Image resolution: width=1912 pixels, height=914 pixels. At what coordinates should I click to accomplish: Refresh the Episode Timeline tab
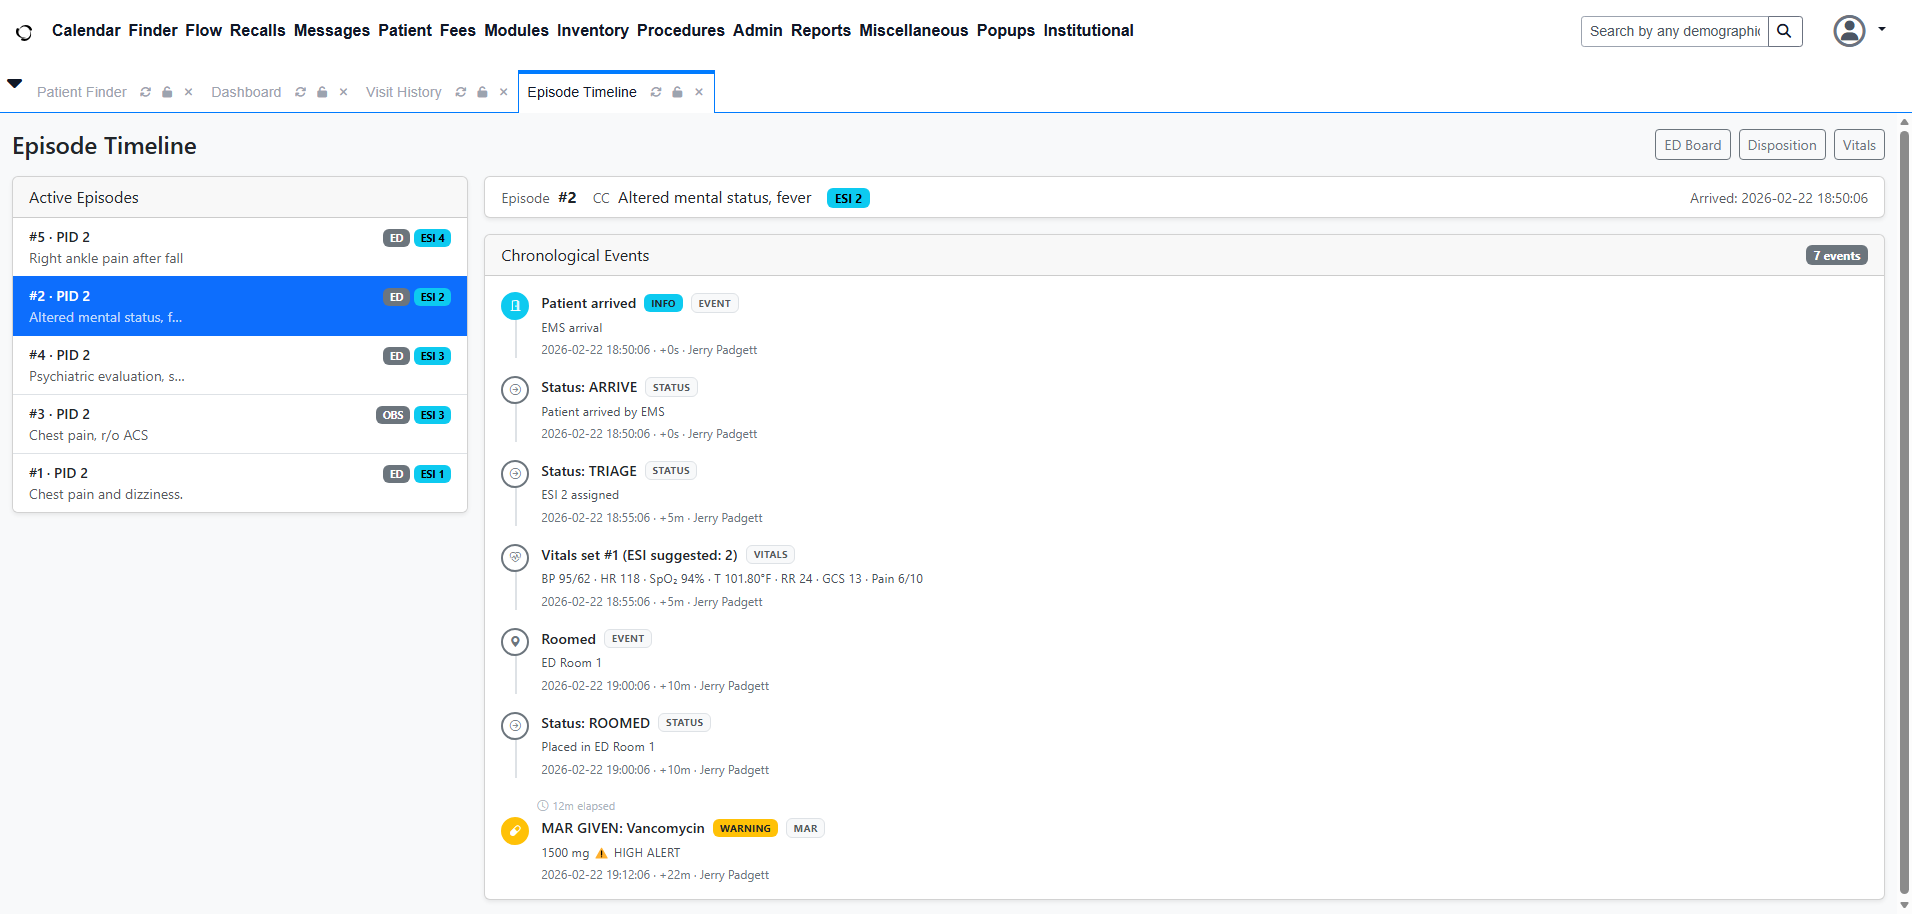[x=656, y=92]
